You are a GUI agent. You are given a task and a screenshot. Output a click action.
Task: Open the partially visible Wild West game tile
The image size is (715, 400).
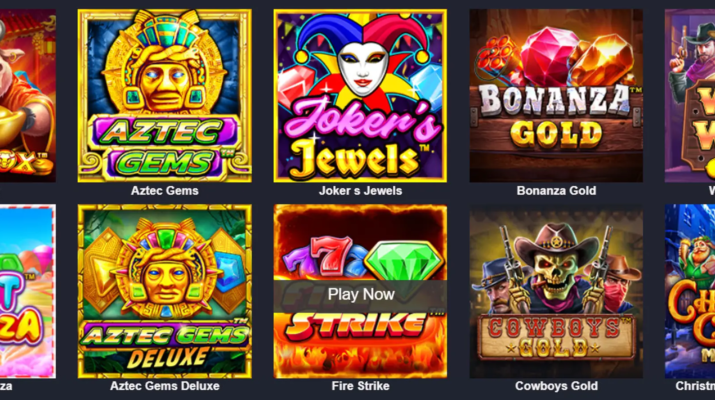coord(690,96)
